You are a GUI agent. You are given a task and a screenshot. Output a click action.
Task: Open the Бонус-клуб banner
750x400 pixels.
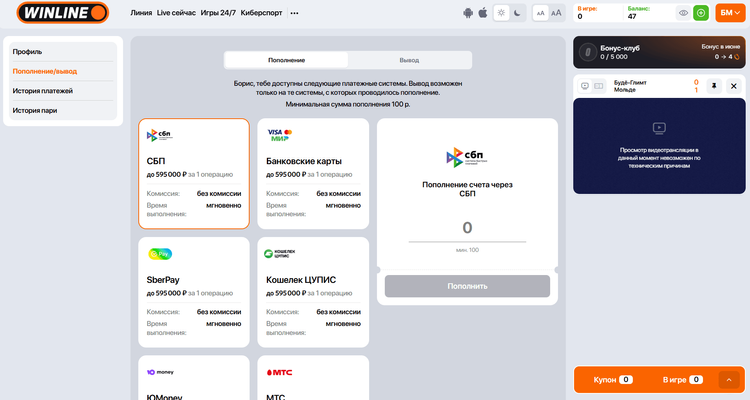click(659, 52)
